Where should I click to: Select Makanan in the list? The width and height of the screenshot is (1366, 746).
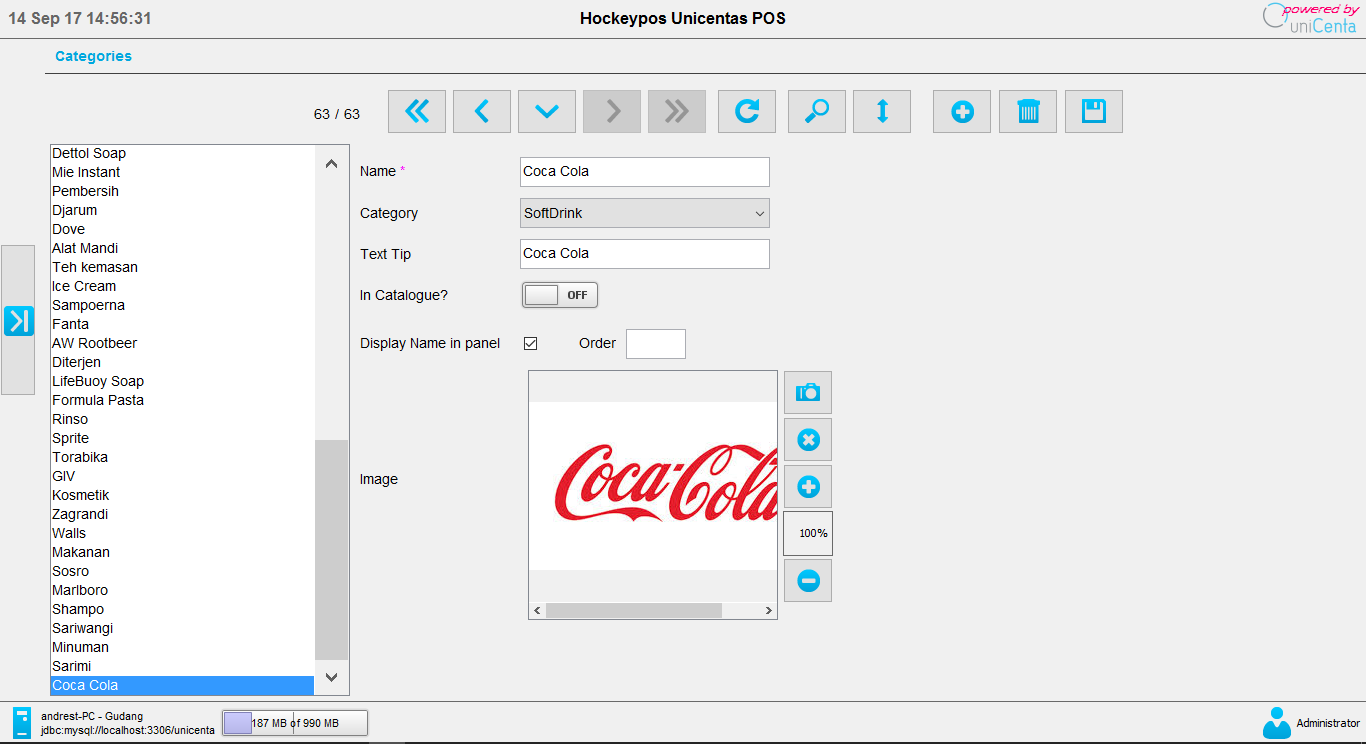click(x=183, y=552)
